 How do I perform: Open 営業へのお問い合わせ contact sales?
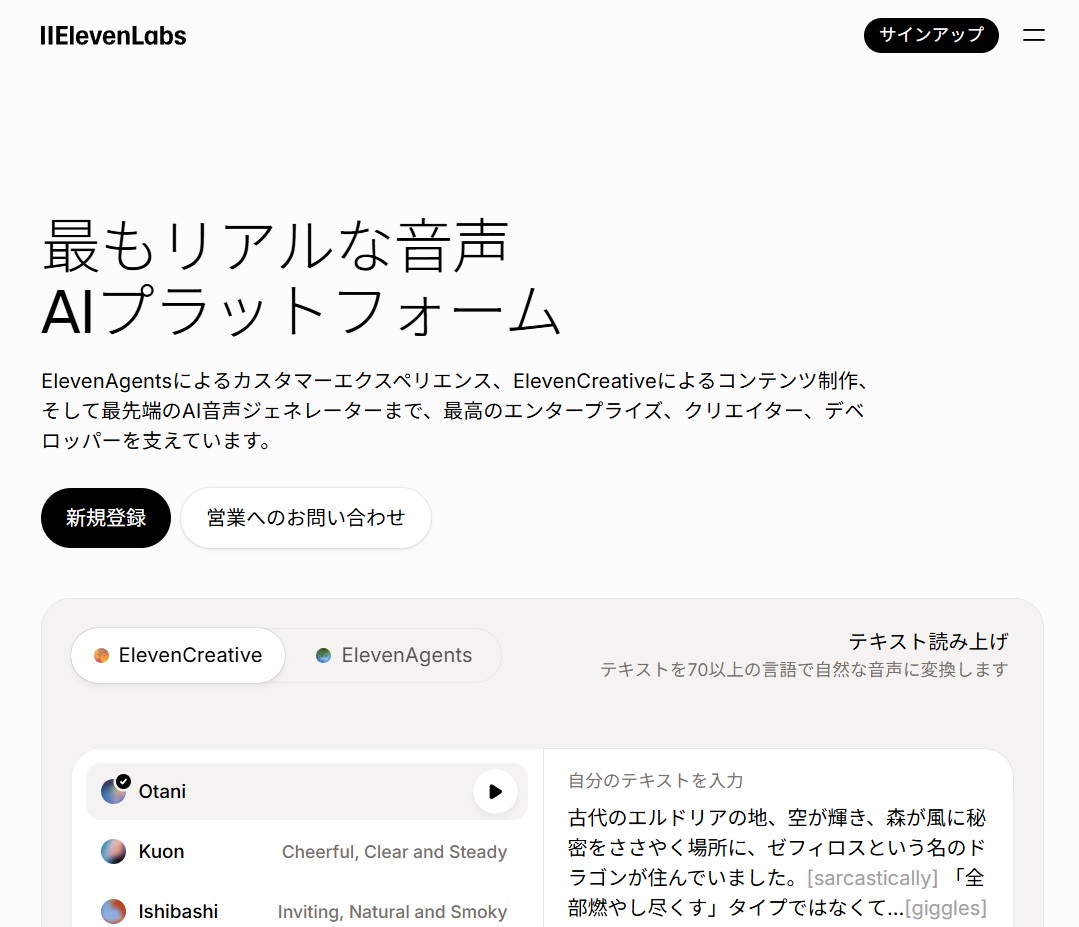click(305, 517)
